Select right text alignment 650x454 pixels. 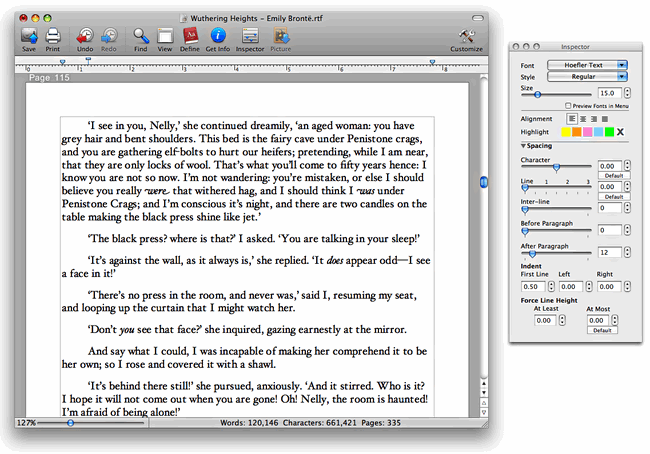click(x=594, y=119)
